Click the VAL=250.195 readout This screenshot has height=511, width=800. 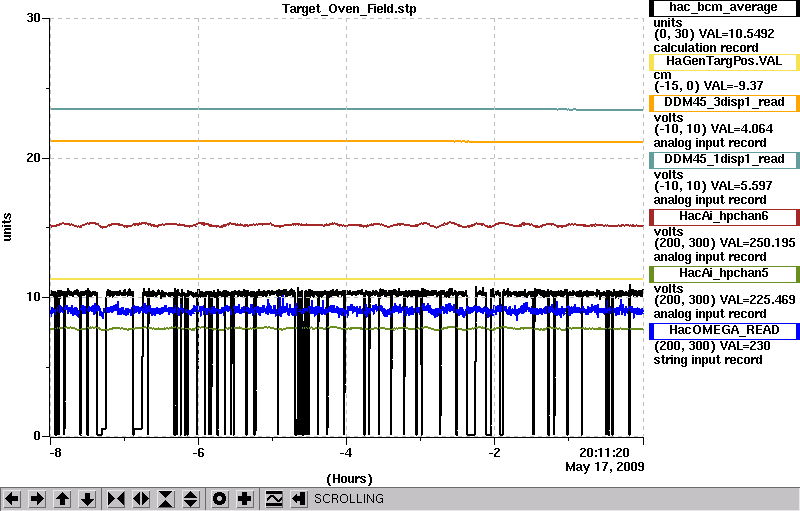click(x=757, y=243)
